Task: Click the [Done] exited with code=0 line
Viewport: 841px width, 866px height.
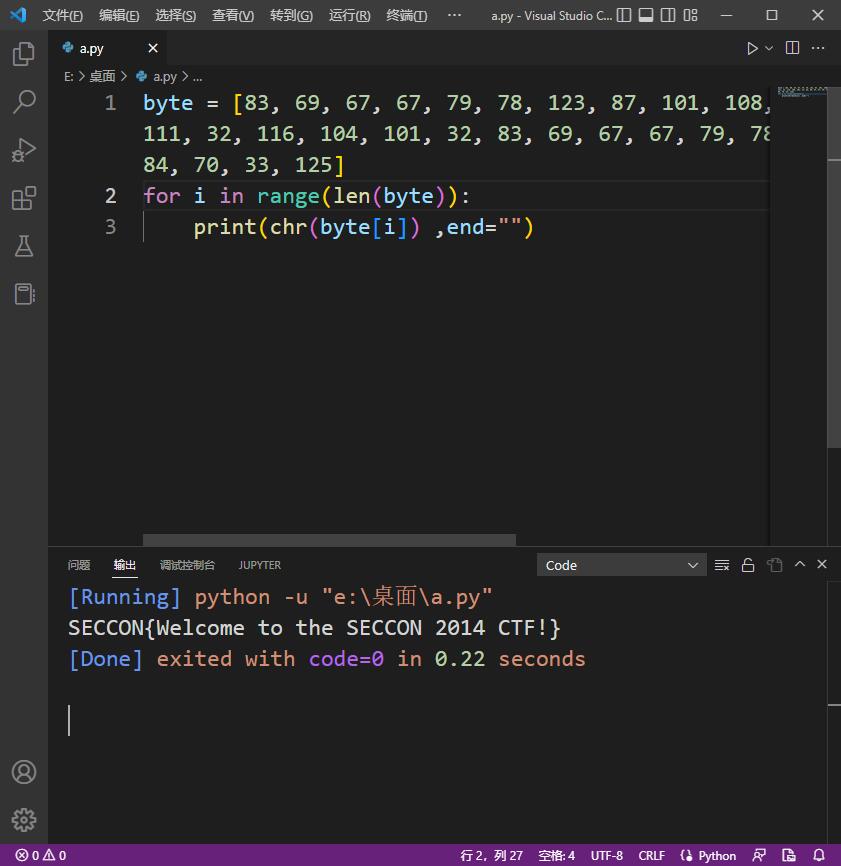Action: click(326, 659)
